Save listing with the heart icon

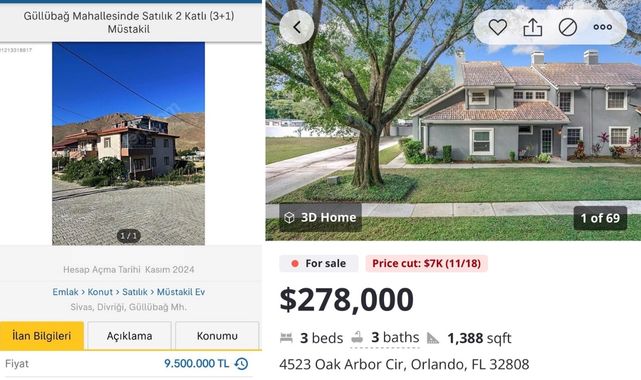[498, 27]
